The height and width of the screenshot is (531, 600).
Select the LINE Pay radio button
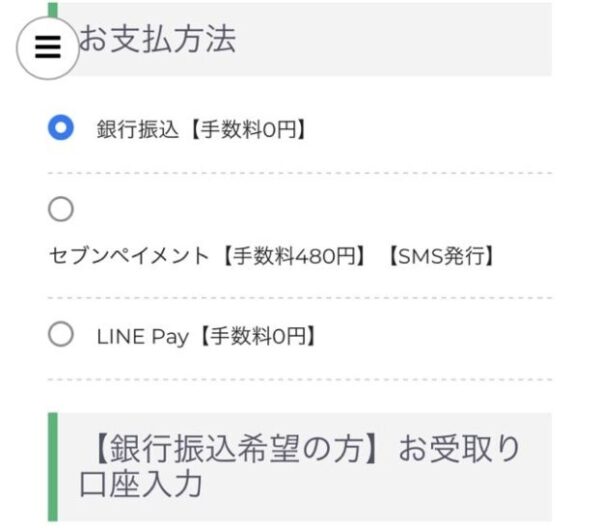61,334
